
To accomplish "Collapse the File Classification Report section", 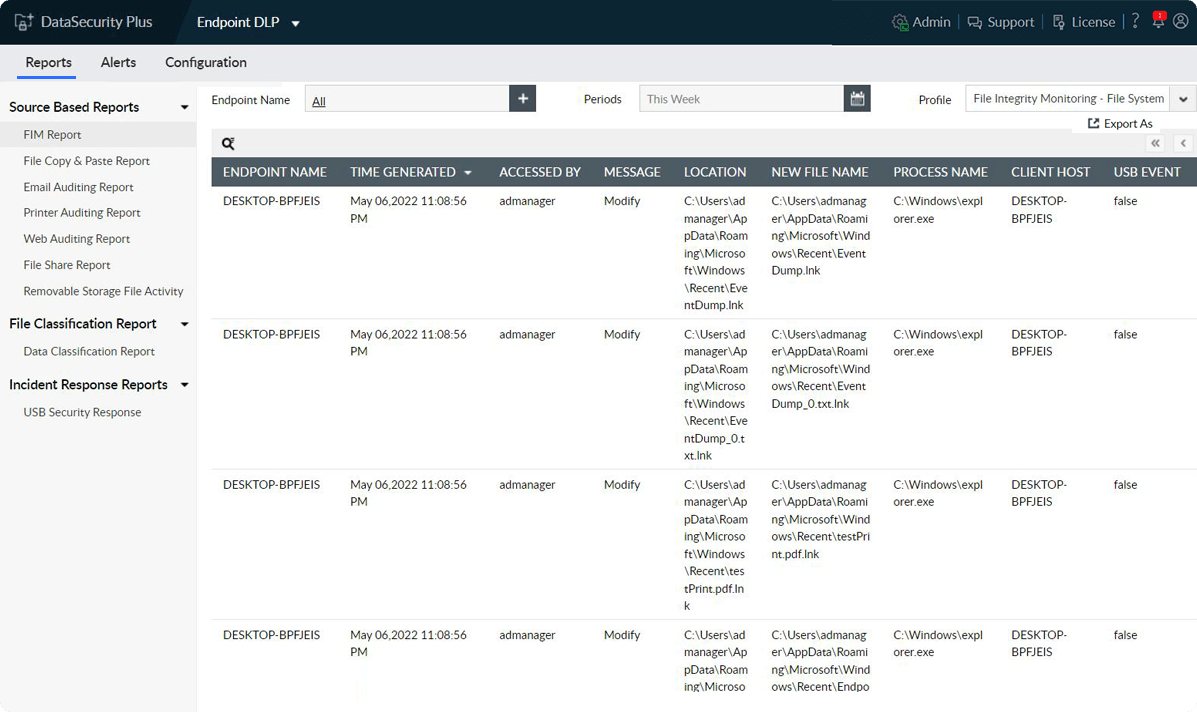I will 184,324.
